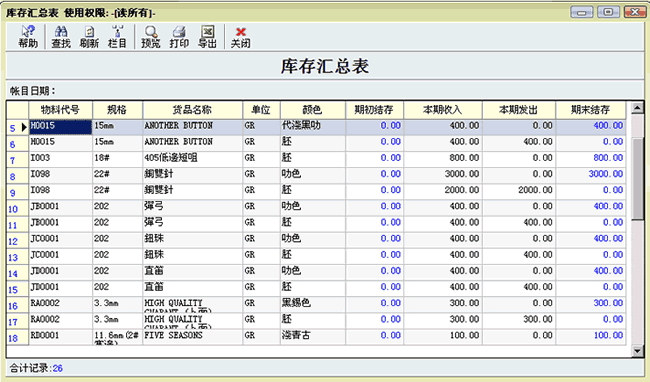The width and height of the screenshot is (650, 382).
Task: Click 3.3mm spec in row 17
Action: point(117,321)
